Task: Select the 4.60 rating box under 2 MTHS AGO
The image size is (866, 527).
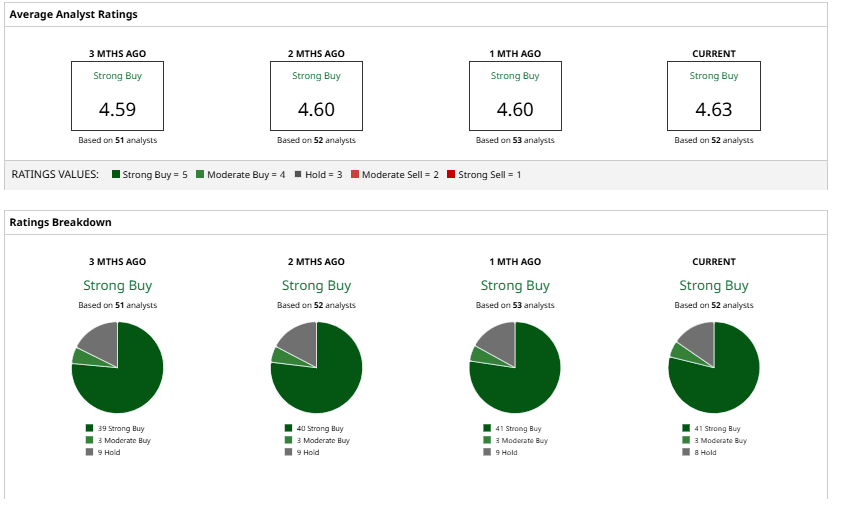Action: pyautogui.click(x=316, y=96)
